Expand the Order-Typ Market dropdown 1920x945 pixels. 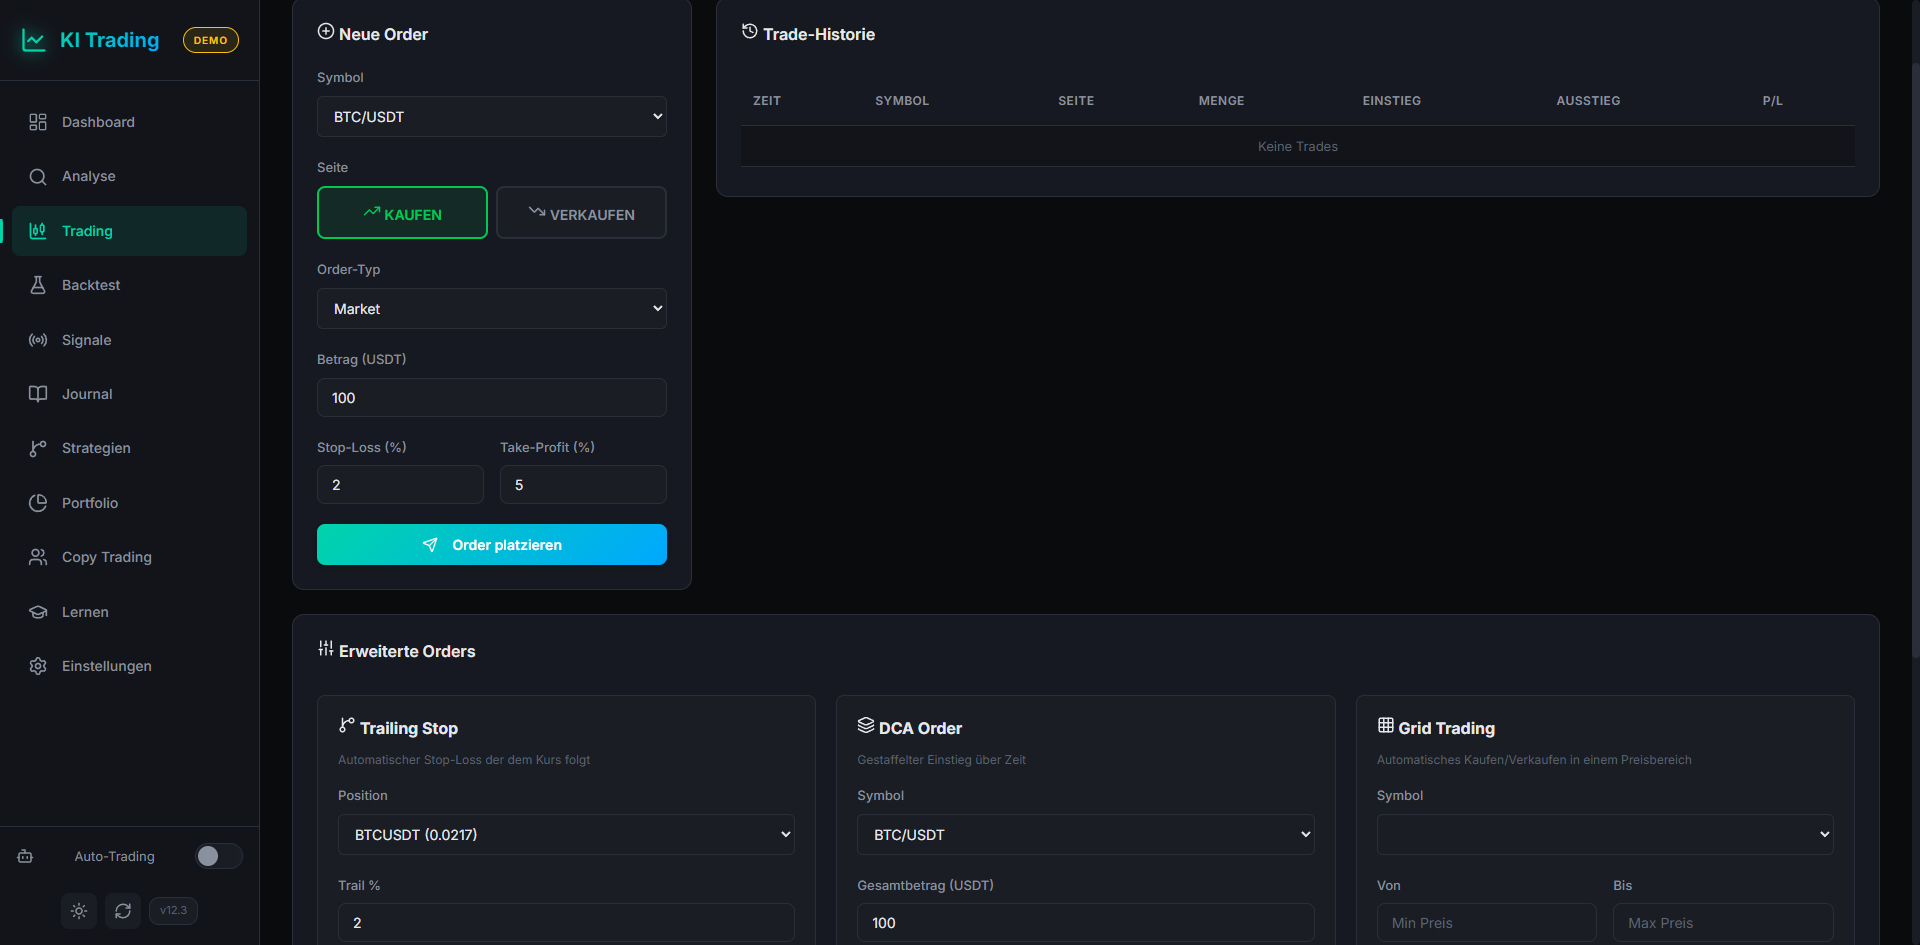pos(491,309)
